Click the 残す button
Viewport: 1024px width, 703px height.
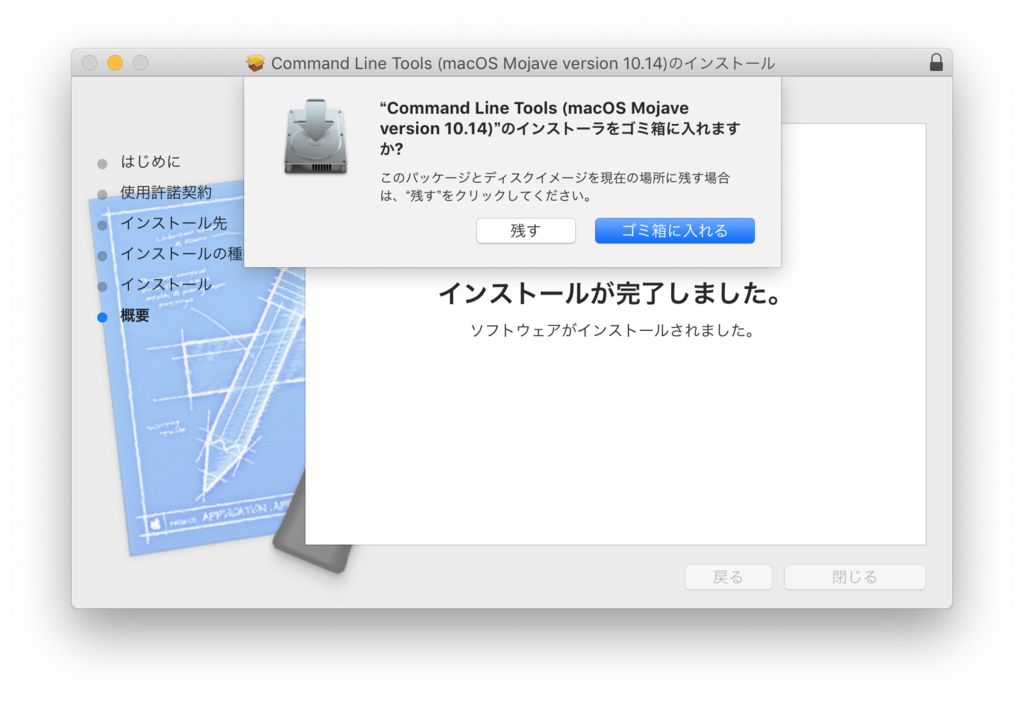click(x=526, y=231)
